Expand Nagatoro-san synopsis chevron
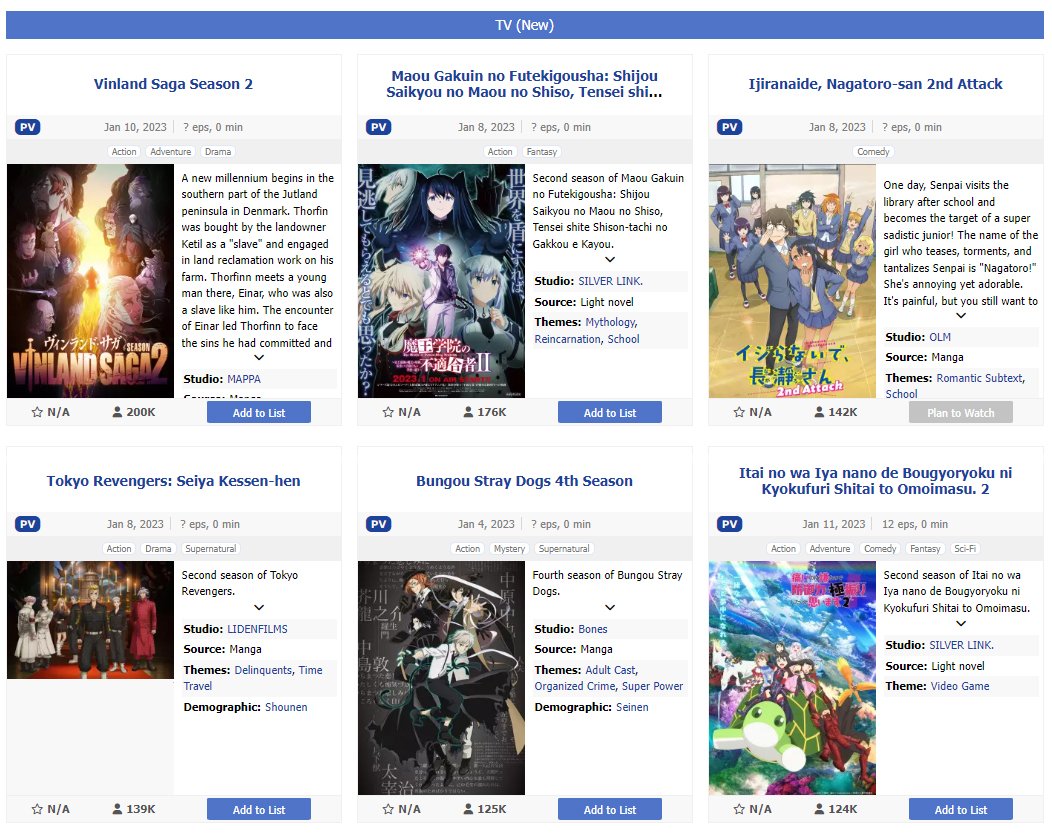Viewport: 1052px width, 836px height. 961,315
